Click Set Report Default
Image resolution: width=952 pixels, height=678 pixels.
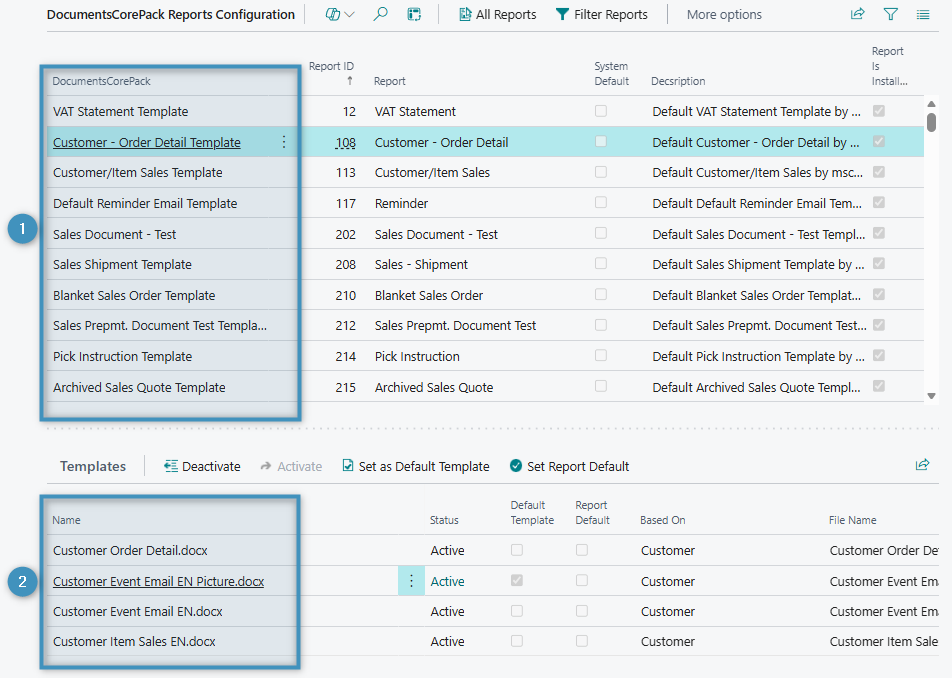tap(570, 466)
